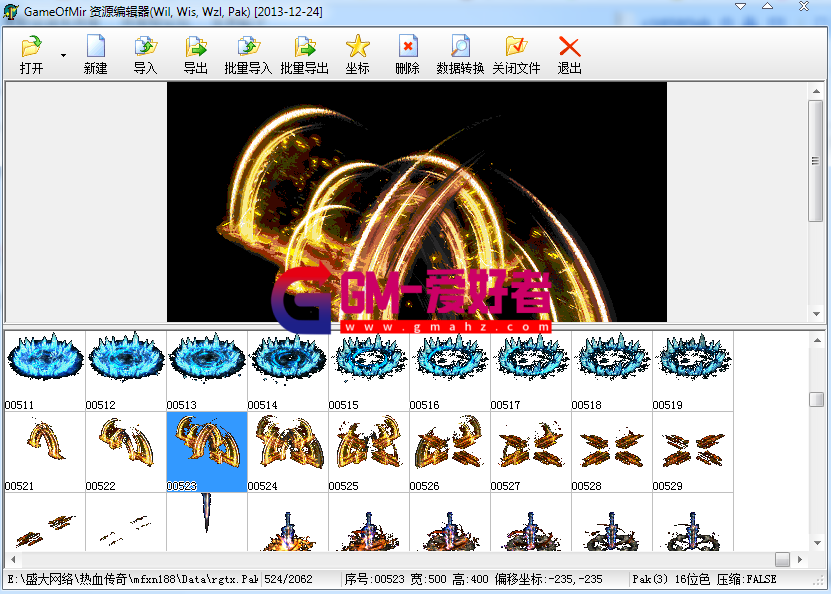The width and height of the screenshot is (831, 594).
Task: Select thumbnail 00516
Action: pyautogui.click(x=450, y=371)
